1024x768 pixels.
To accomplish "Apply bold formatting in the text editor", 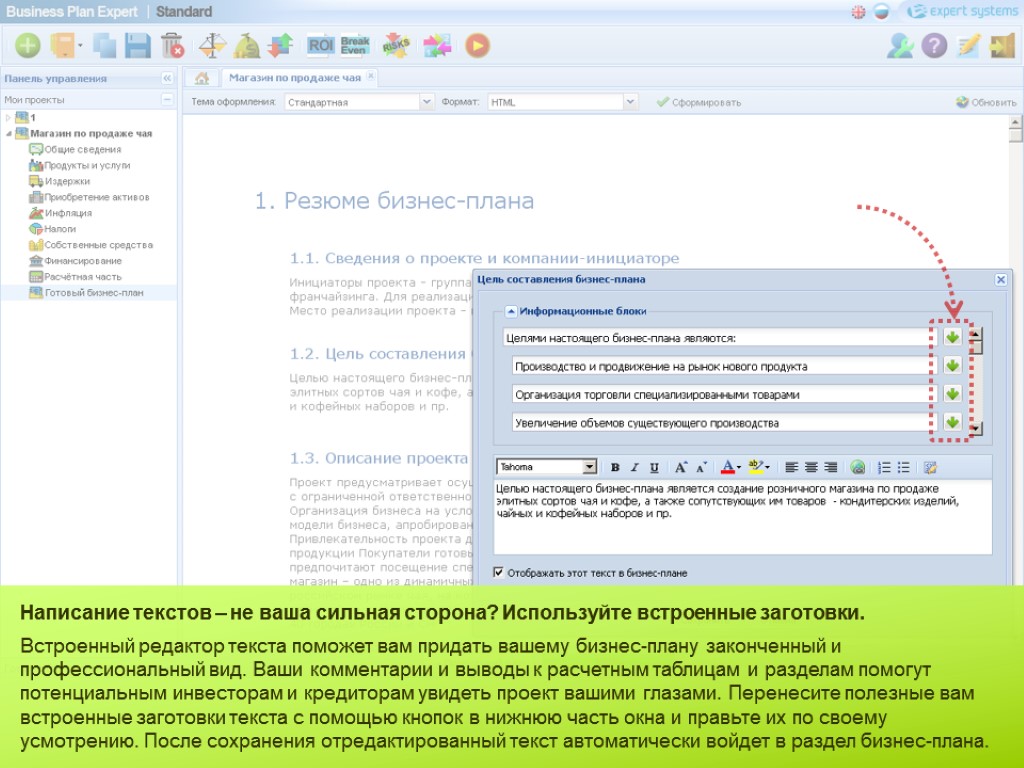I will (x=615, y=467).
